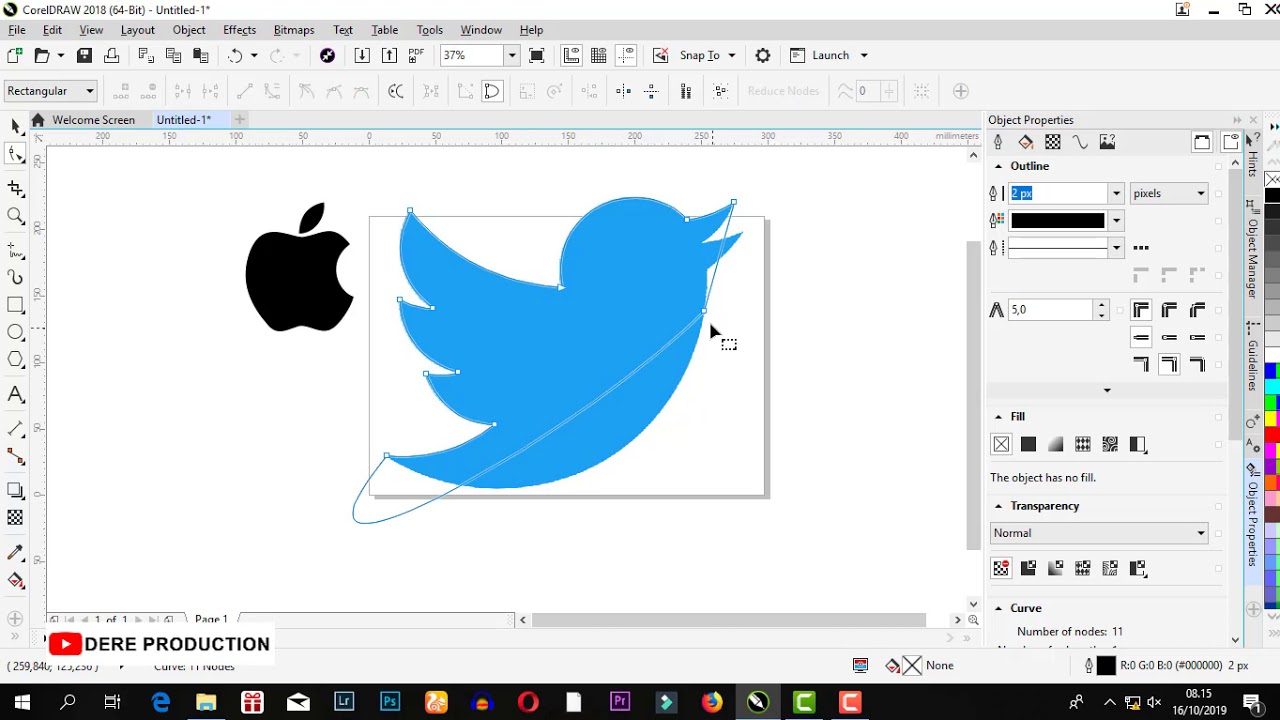Select the Pick tool

[x=15, y=126]
